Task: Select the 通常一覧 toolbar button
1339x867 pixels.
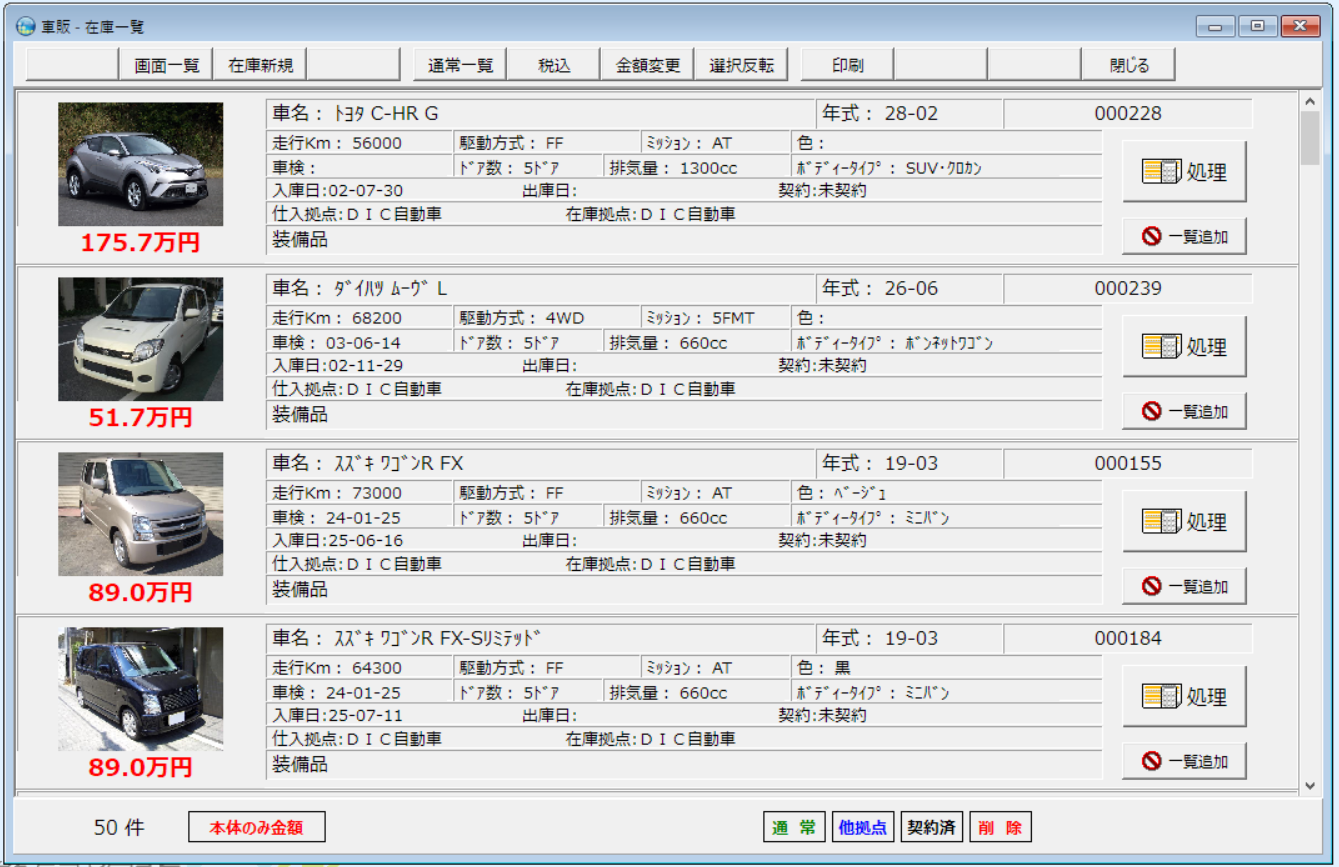Action: (460, 65)
